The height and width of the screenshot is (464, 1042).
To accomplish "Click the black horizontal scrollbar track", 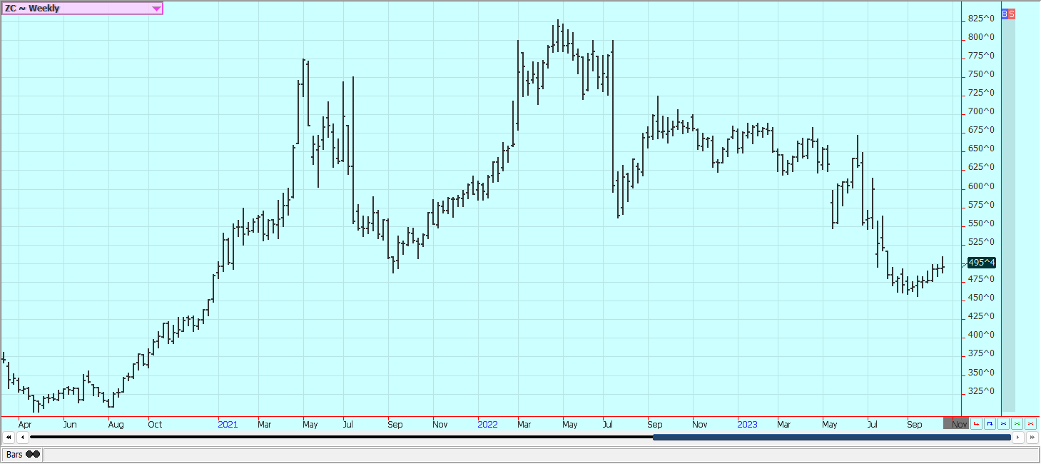I will click(x=342, y=437).
